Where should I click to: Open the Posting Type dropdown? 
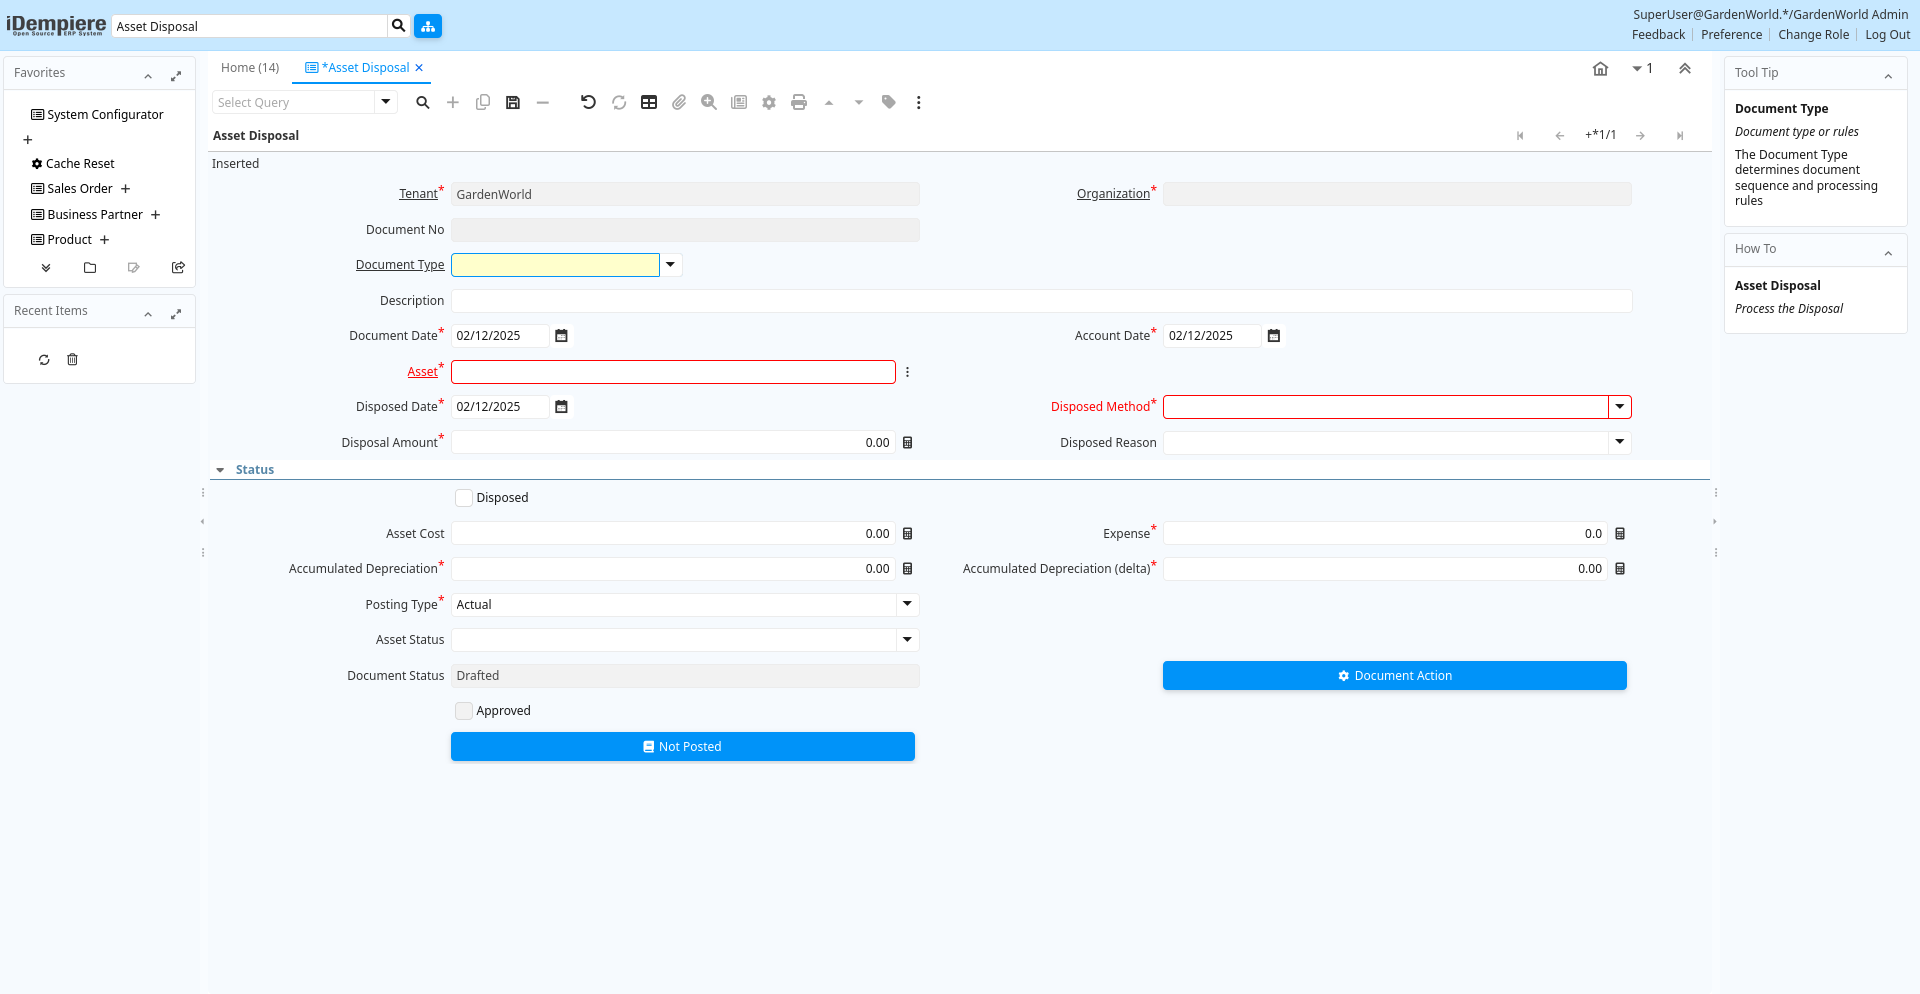pos(907,605)
